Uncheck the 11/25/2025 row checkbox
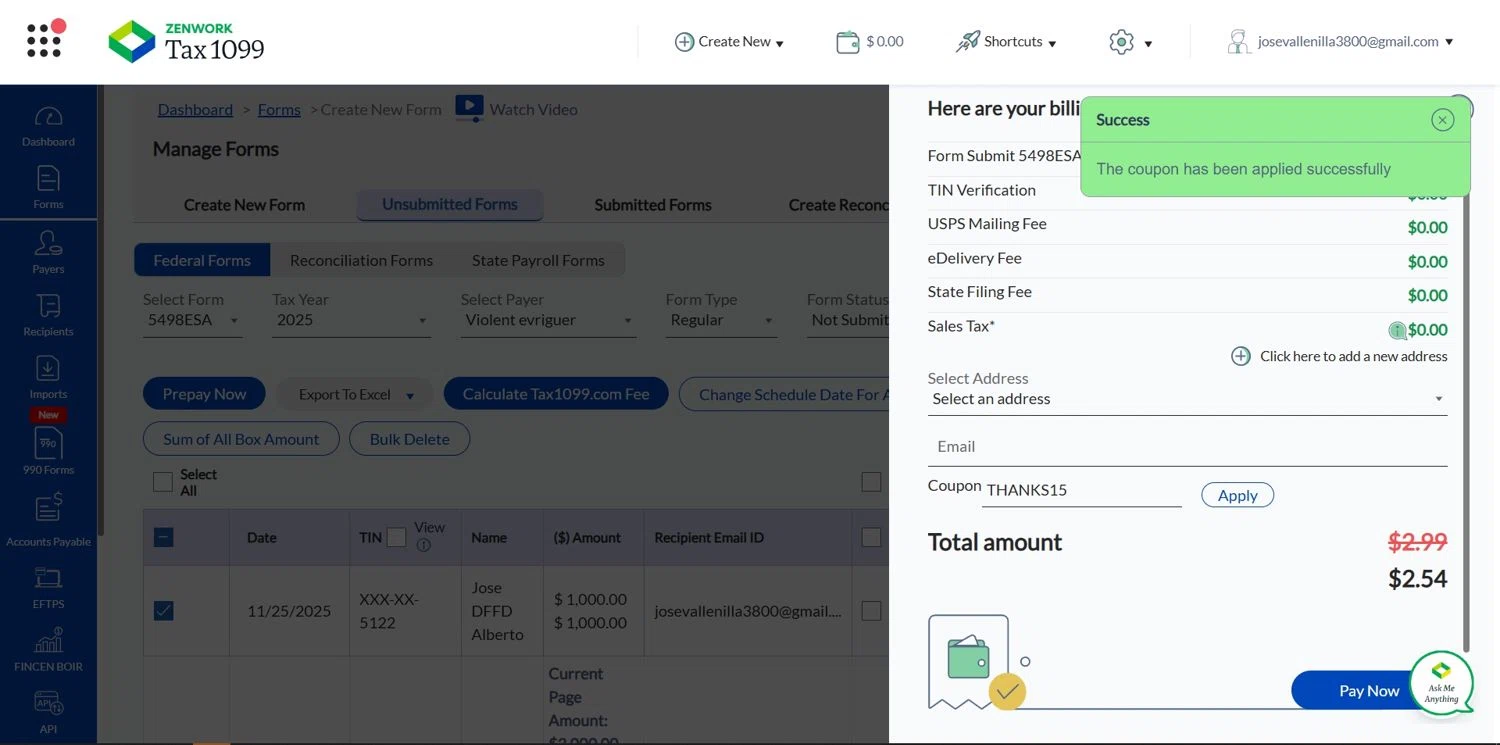Image resolution: width=1500 pixels, height=745 pixels. [x=164, y=610]
